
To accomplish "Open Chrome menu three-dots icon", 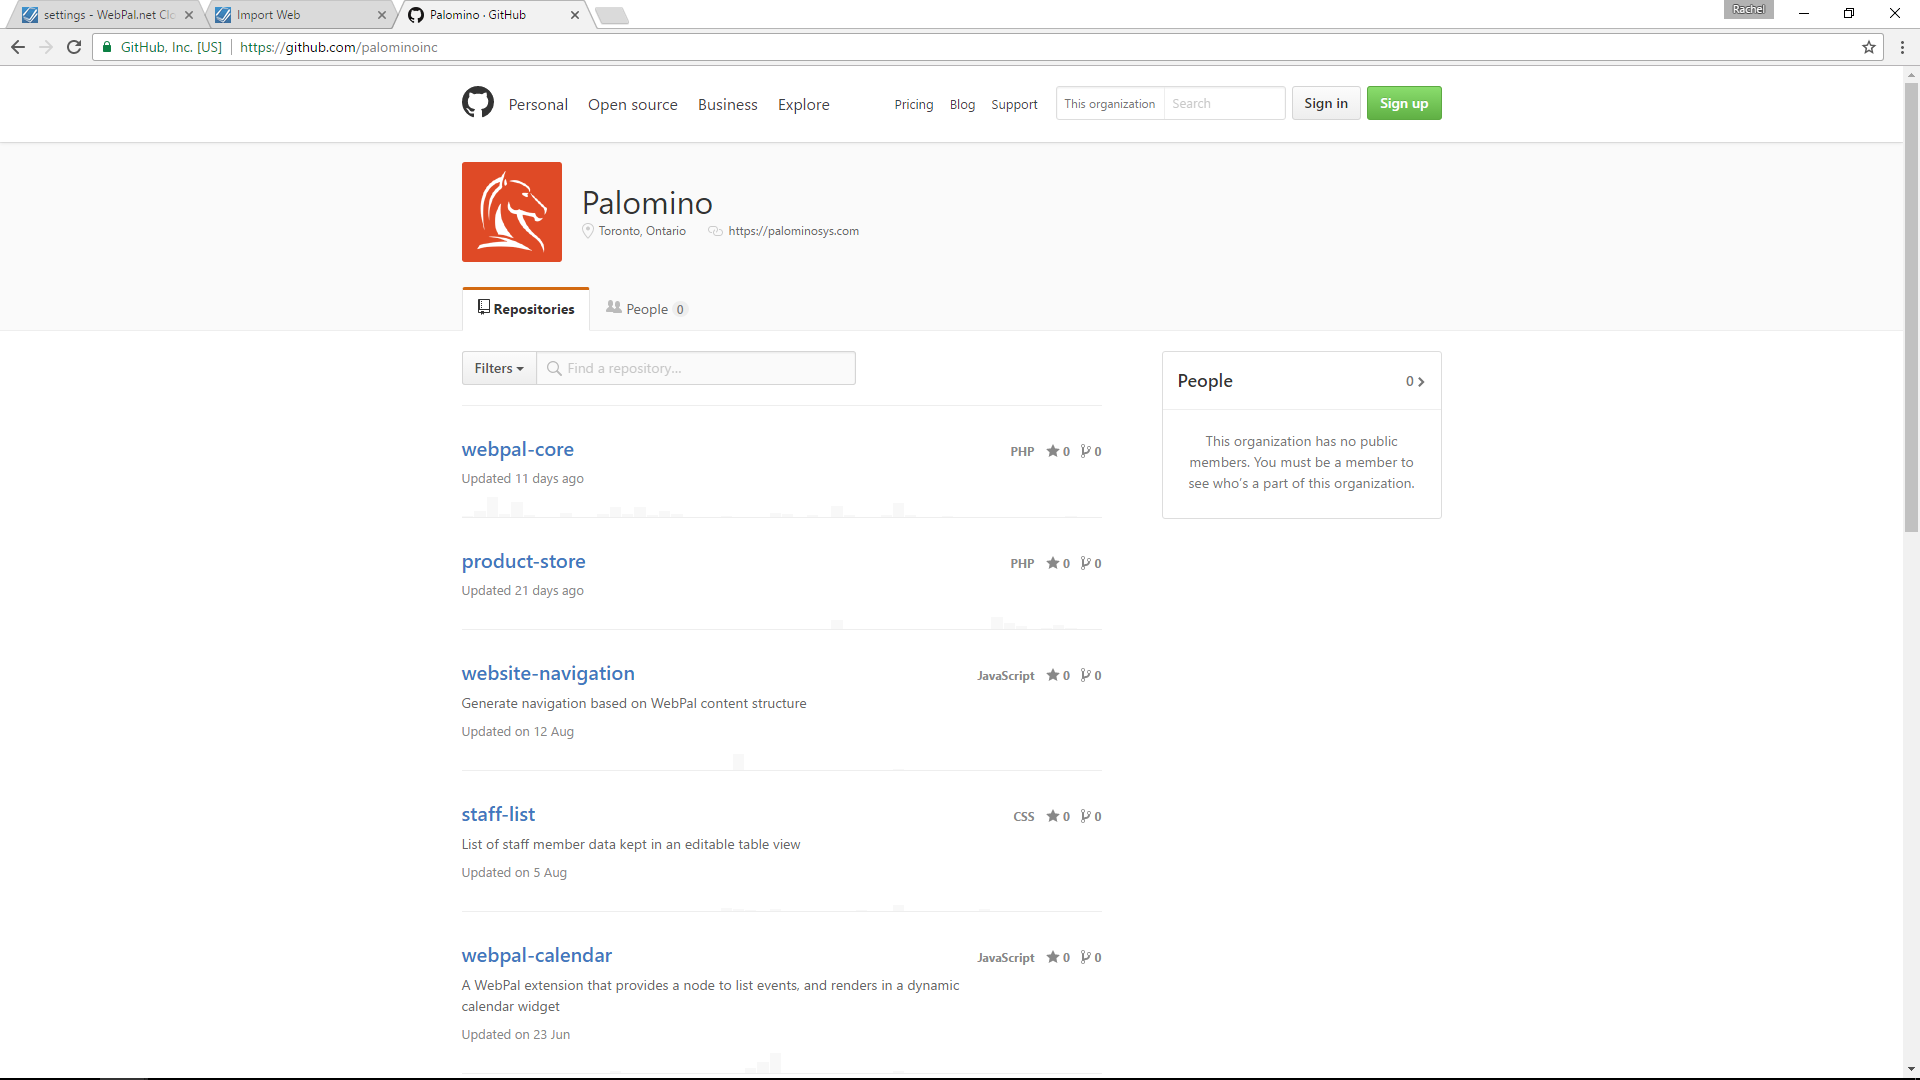I will click(x=1902, y=47).
